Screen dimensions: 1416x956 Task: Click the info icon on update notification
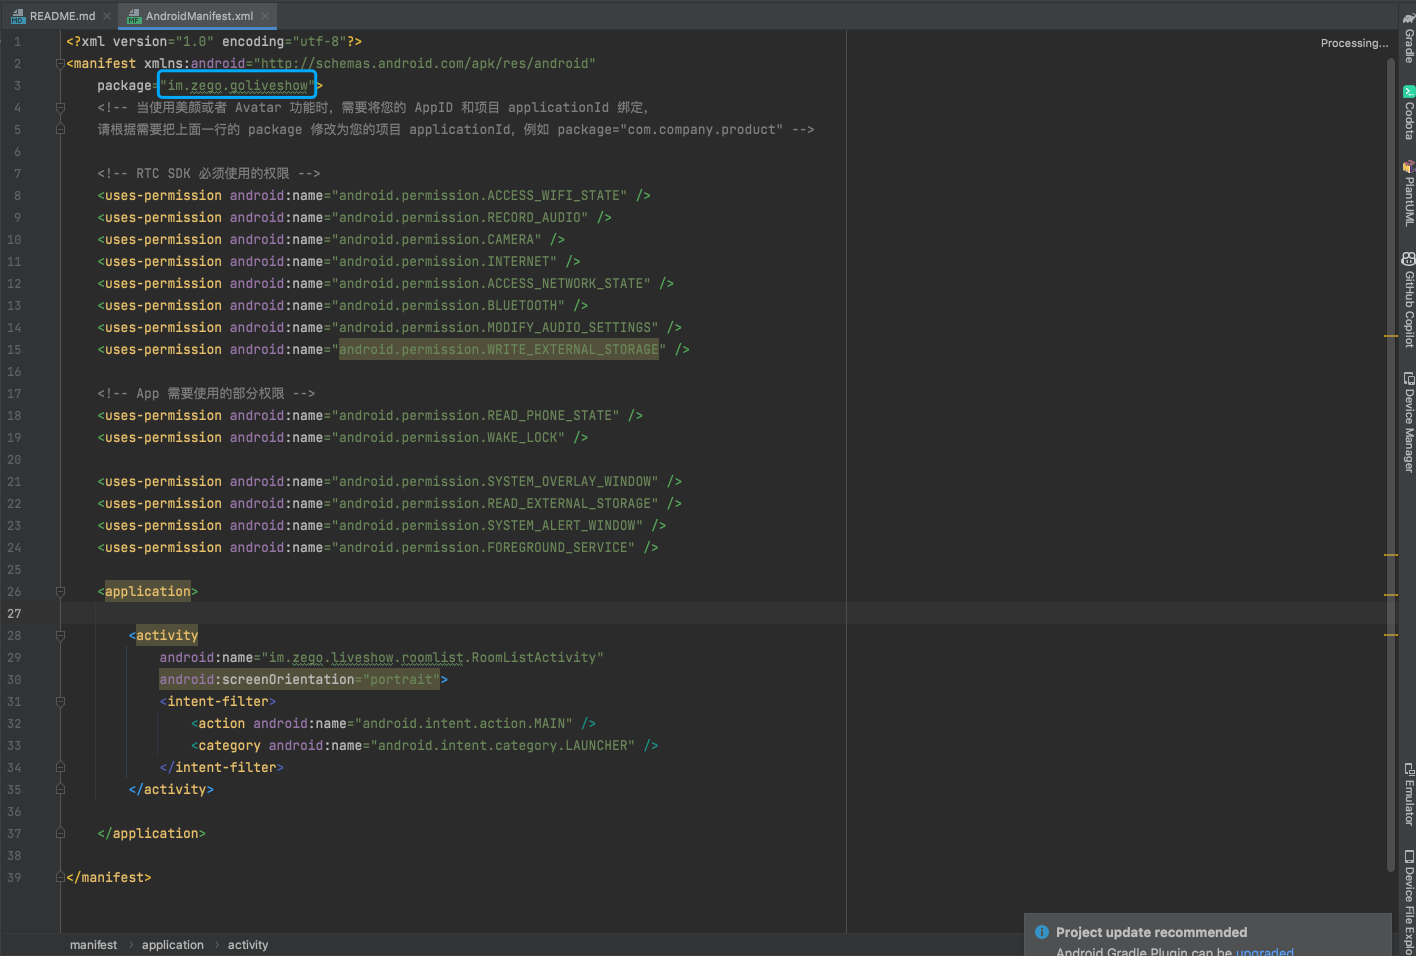point(1041,932)
